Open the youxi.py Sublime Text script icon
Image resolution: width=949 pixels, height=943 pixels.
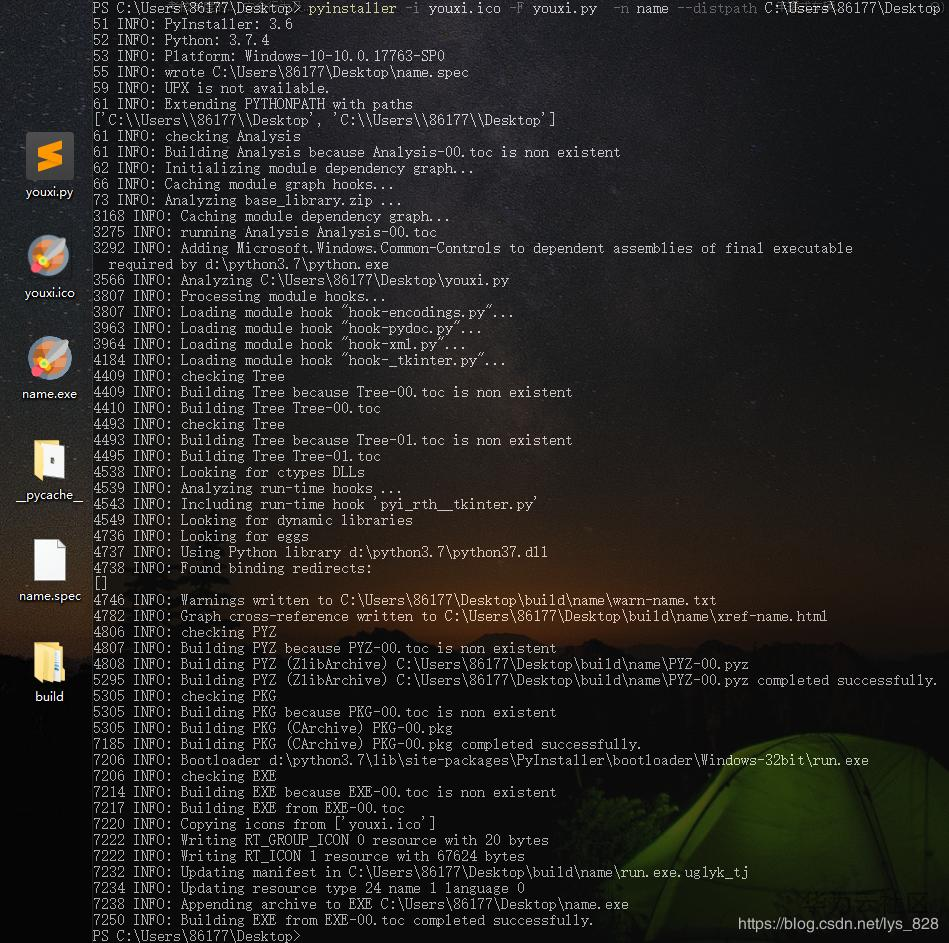48,155
